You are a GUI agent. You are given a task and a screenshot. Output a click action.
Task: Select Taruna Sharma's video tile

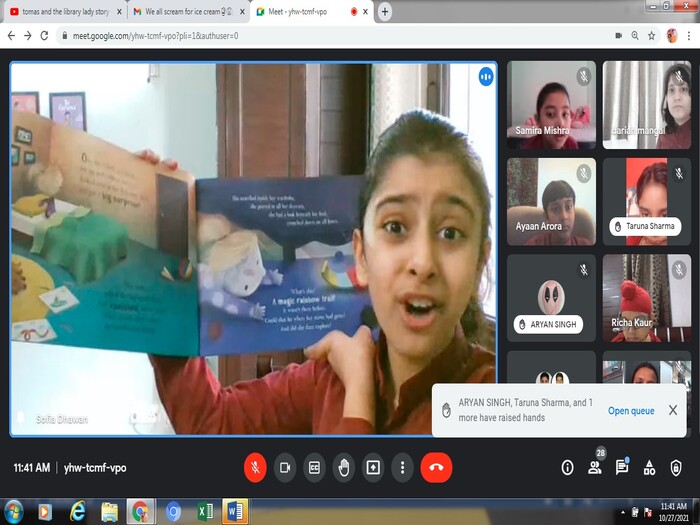point(647,202)
